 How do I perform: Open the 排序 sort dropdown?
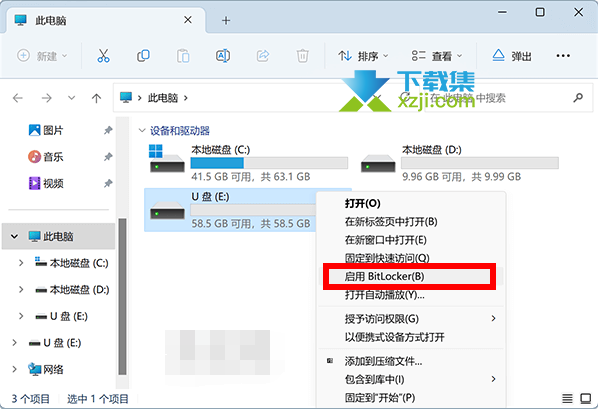point(363,56)
